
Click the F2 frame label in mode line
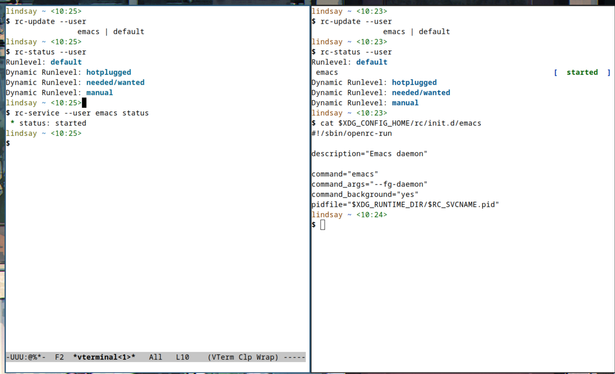(59, 357)
